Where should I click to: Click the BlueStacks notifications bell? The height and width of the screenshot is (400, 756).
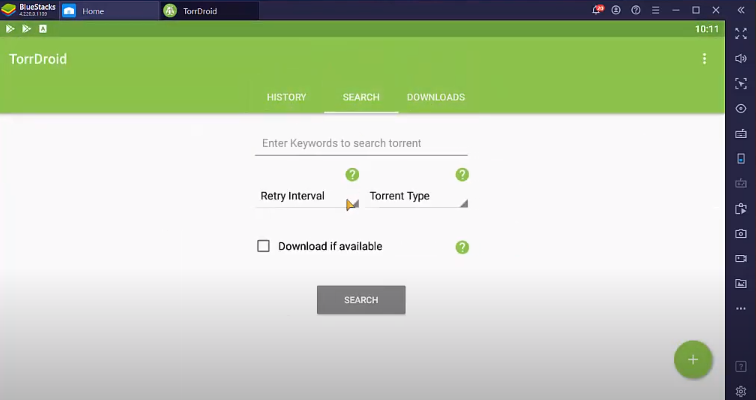(597, 10)
